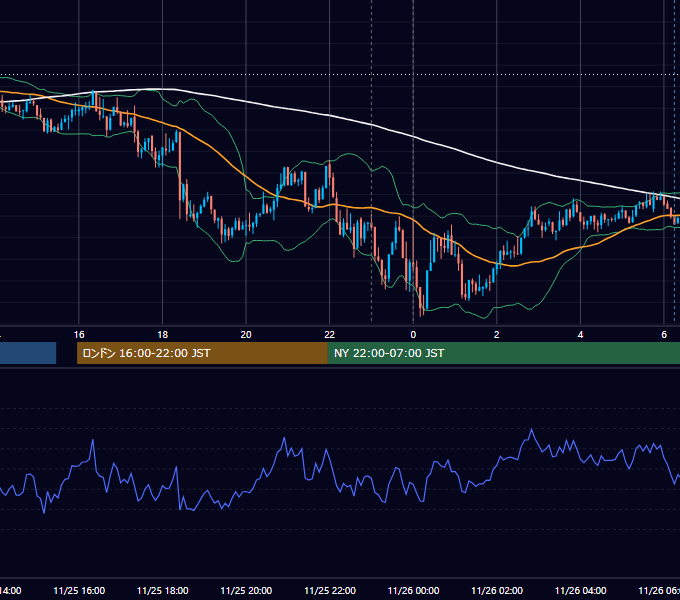Click hour label 18 on upper chart axis
The height and width of the screenshot is (600, 680).
coord(163,335)
